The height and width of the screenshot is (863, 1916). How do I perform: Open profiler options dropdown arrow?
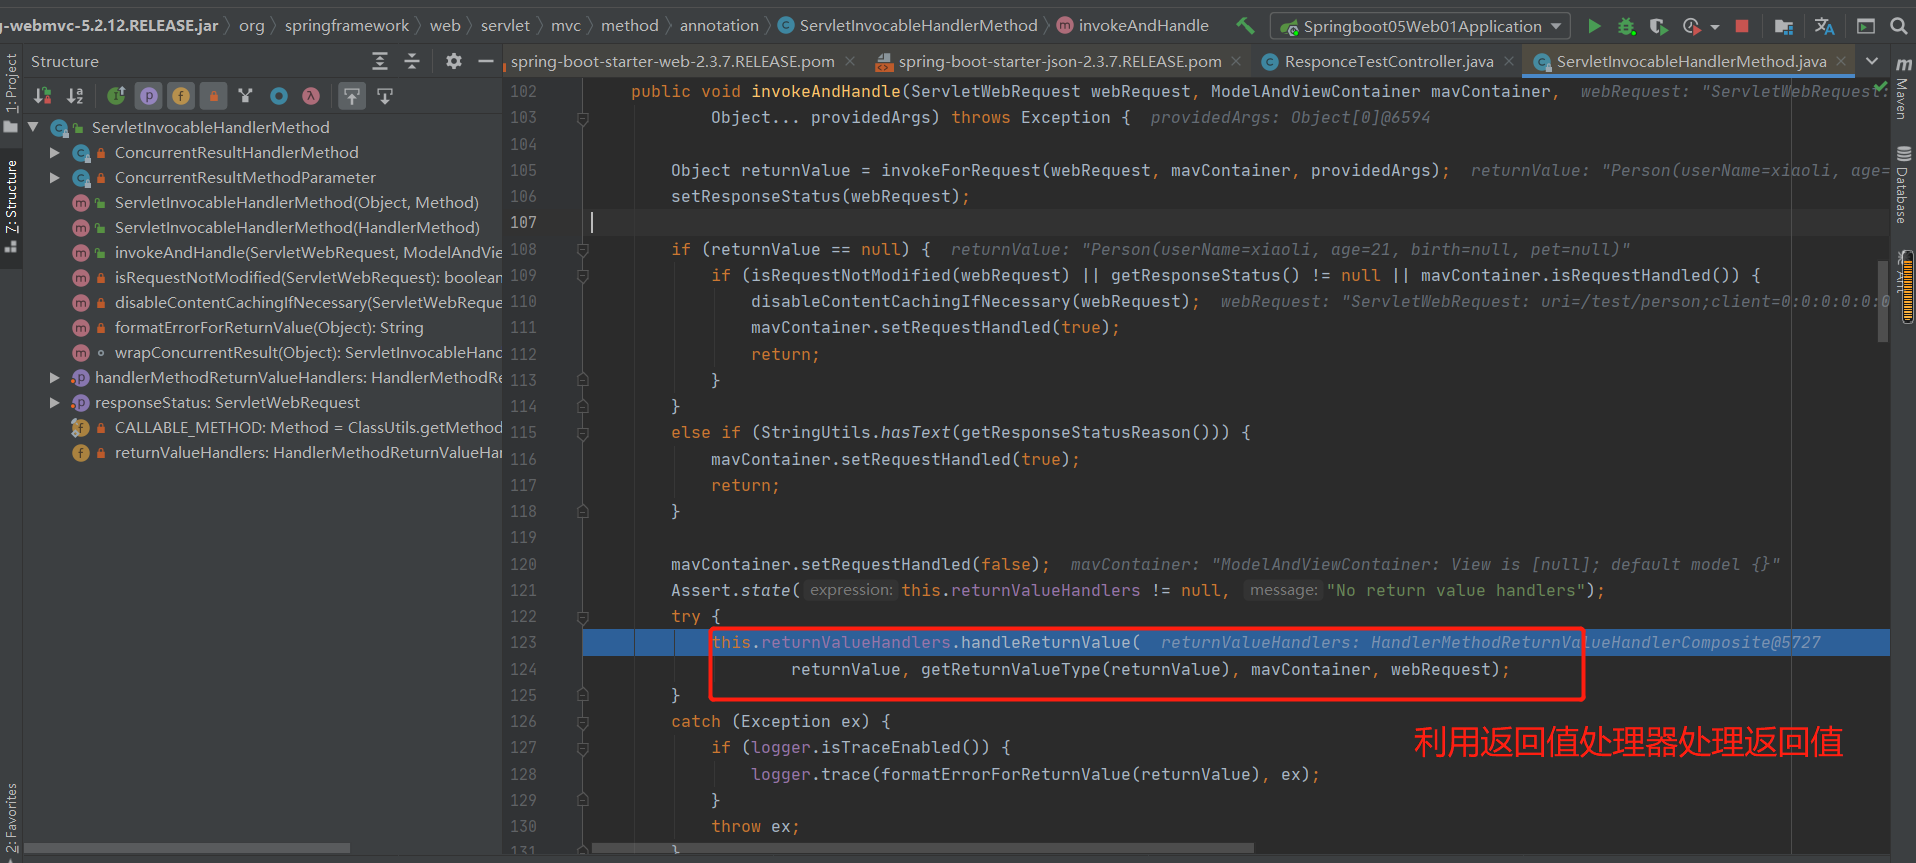click(x=1715, y=27)
